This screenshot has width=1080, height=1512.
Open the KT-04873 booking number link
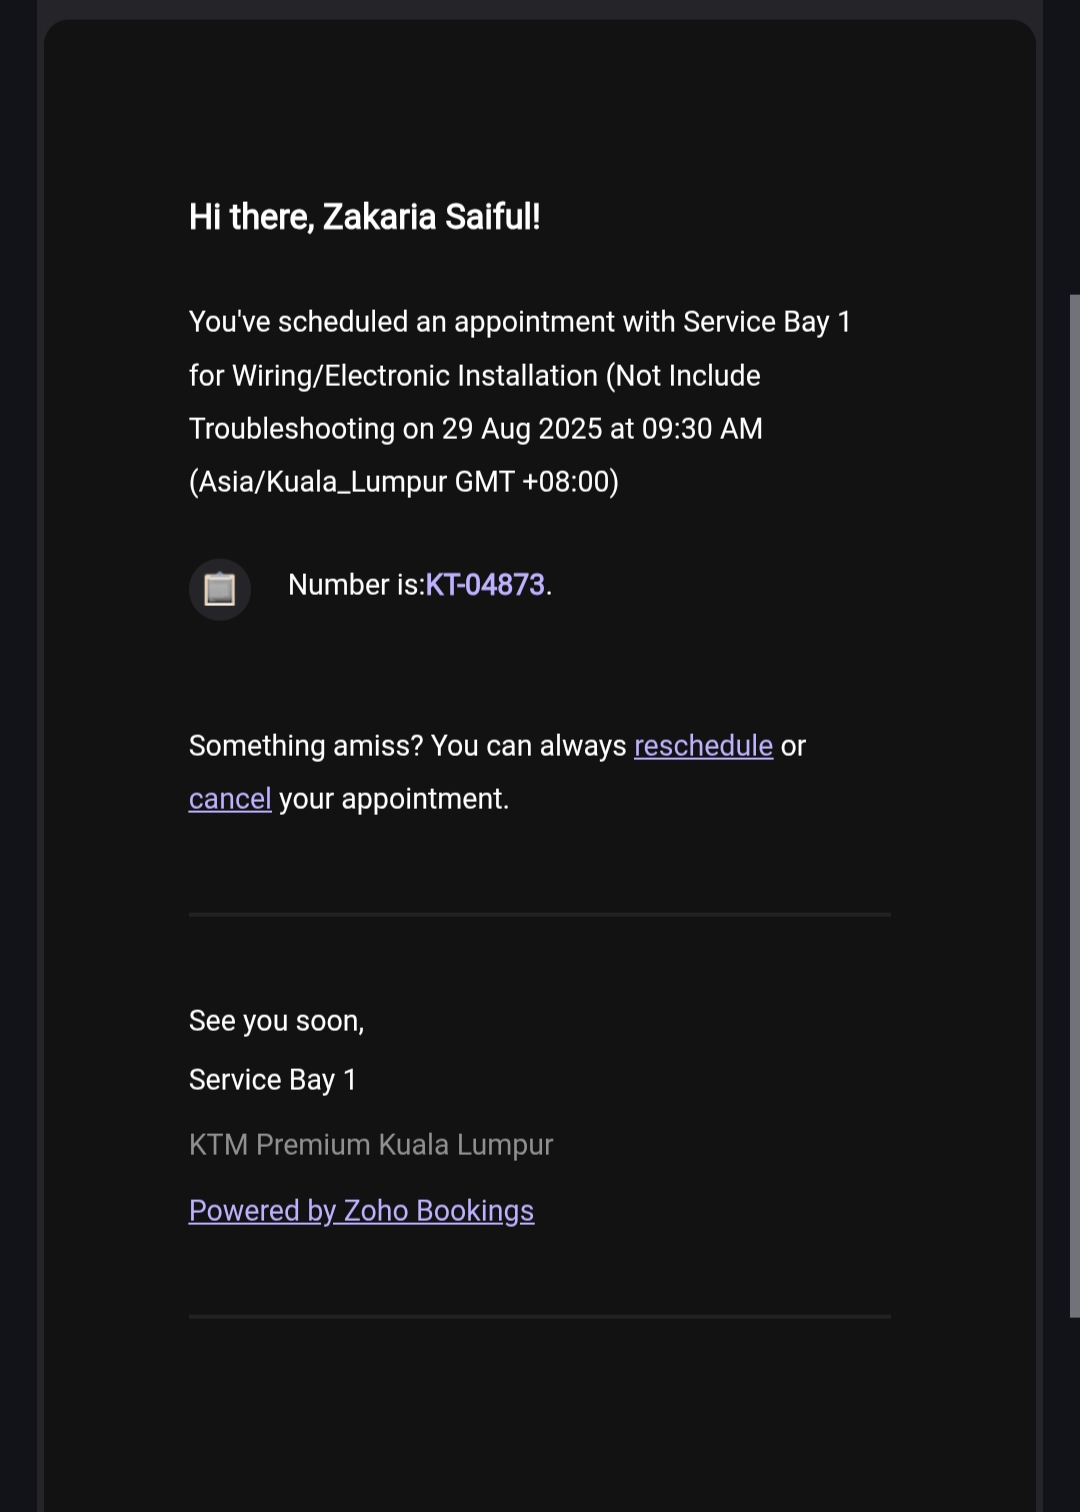click(485, 585)
